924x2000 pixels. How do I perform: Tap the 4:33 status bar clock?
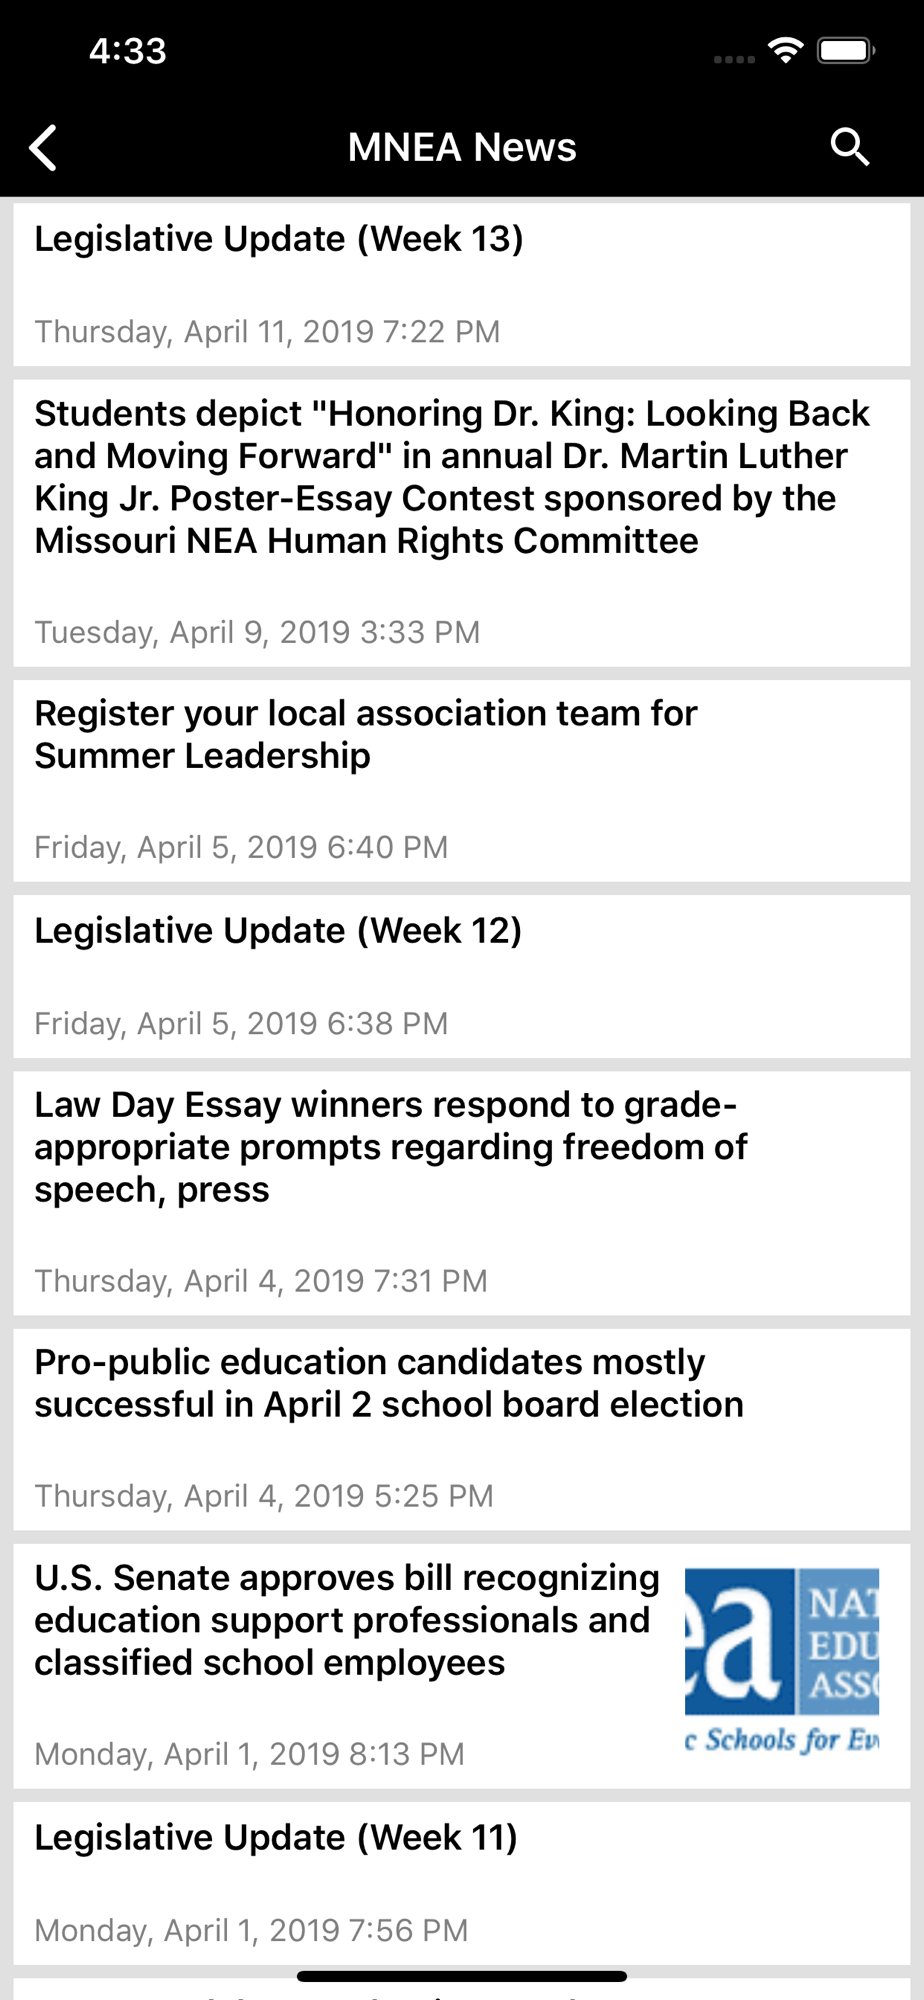(x=127, y=51)
